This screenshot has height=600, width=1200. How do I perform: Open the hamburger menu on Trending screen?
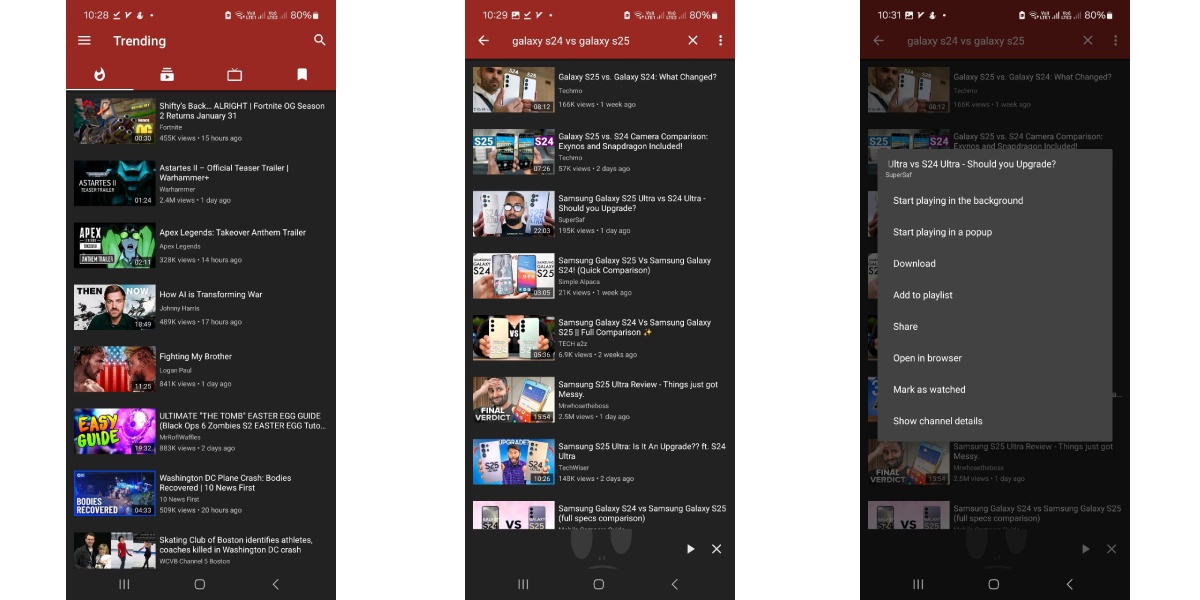pyautogui.click(x=84, y=41)
